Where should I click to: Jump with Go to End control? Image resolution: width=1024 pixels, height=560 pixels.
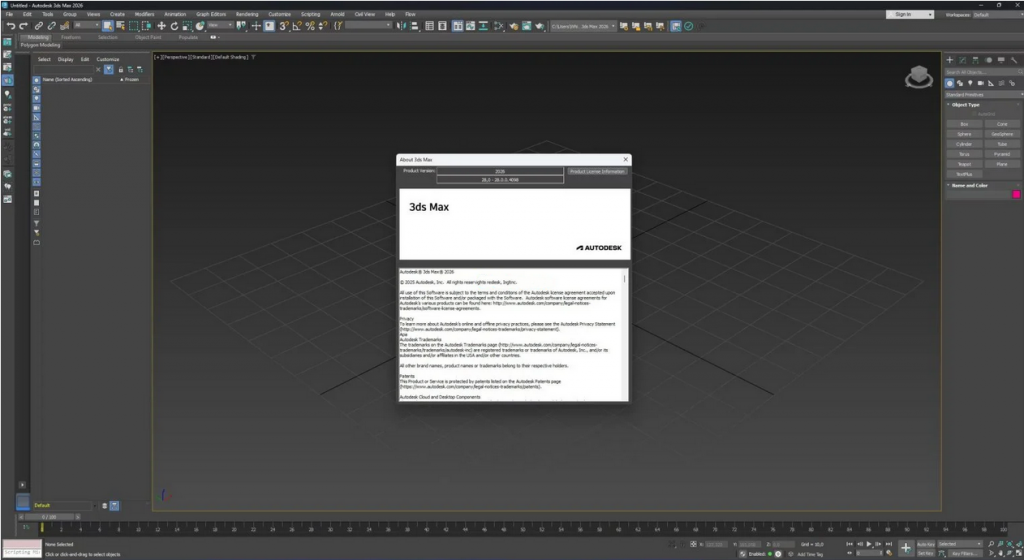coord(888,544)
